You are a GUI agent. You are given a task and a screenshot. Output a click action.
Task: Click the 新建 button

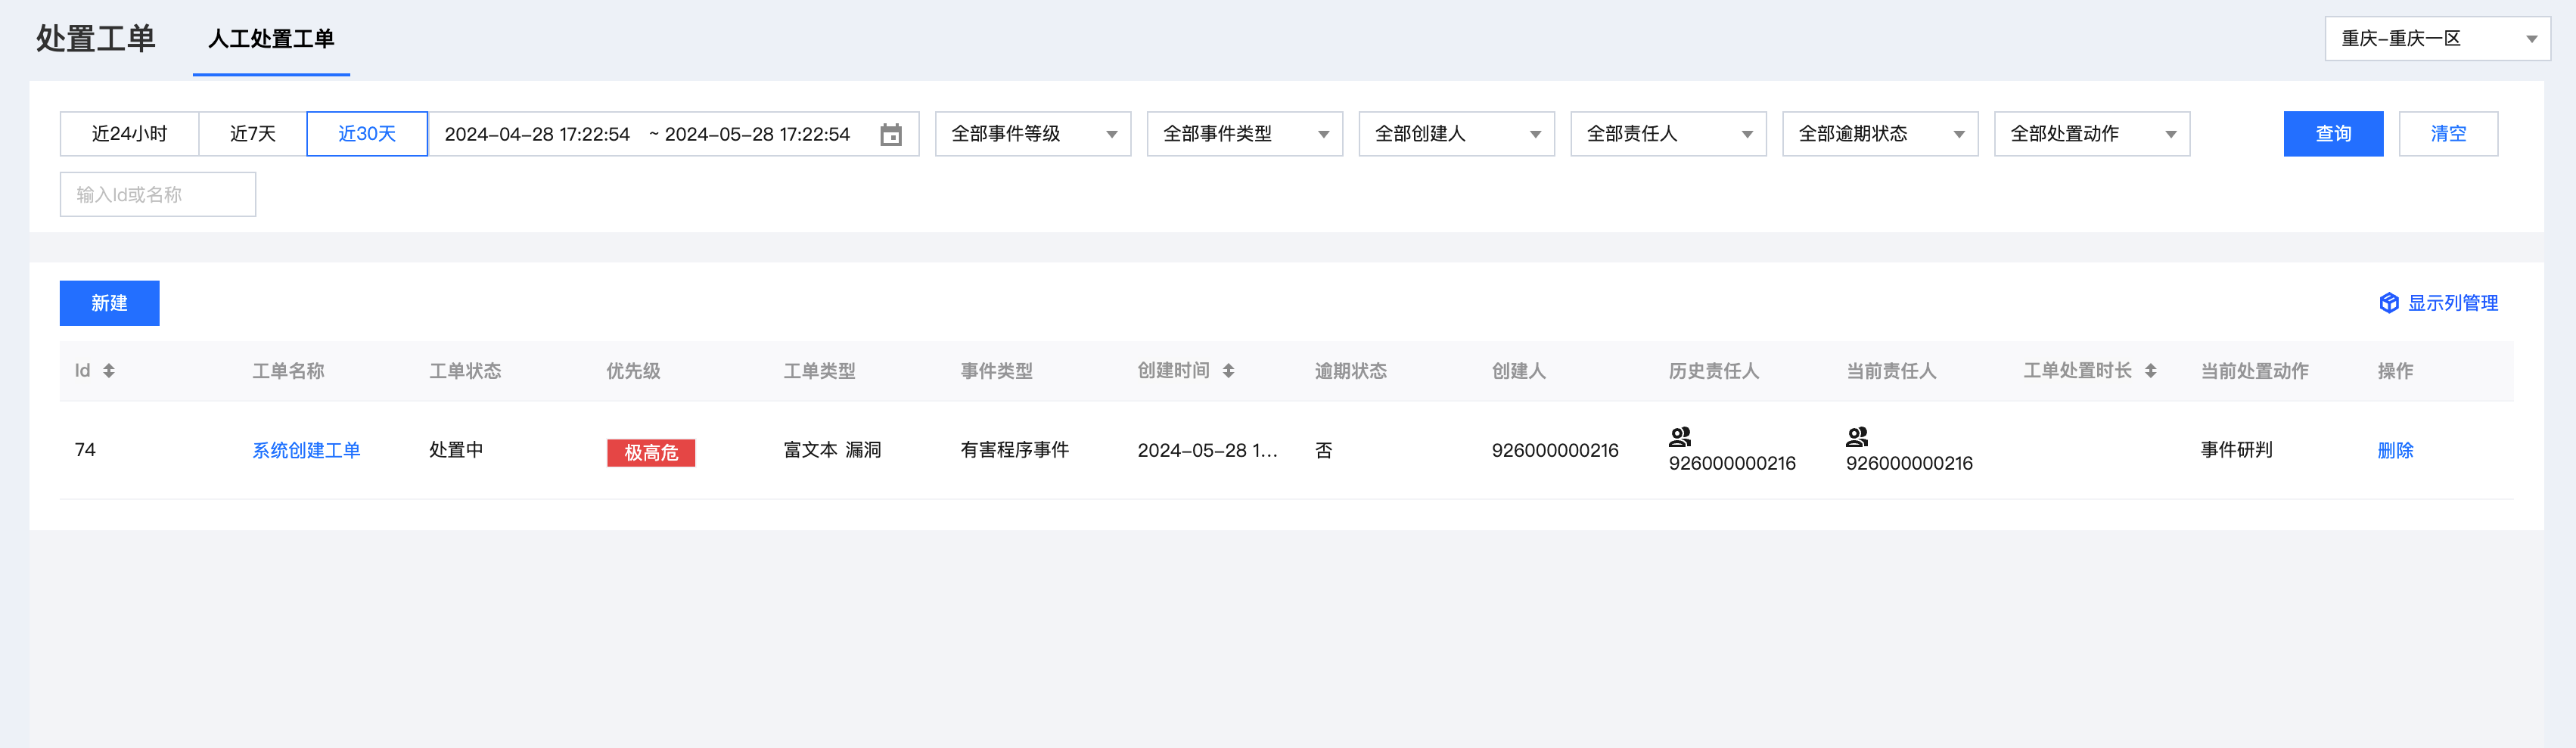click(110, 303)
